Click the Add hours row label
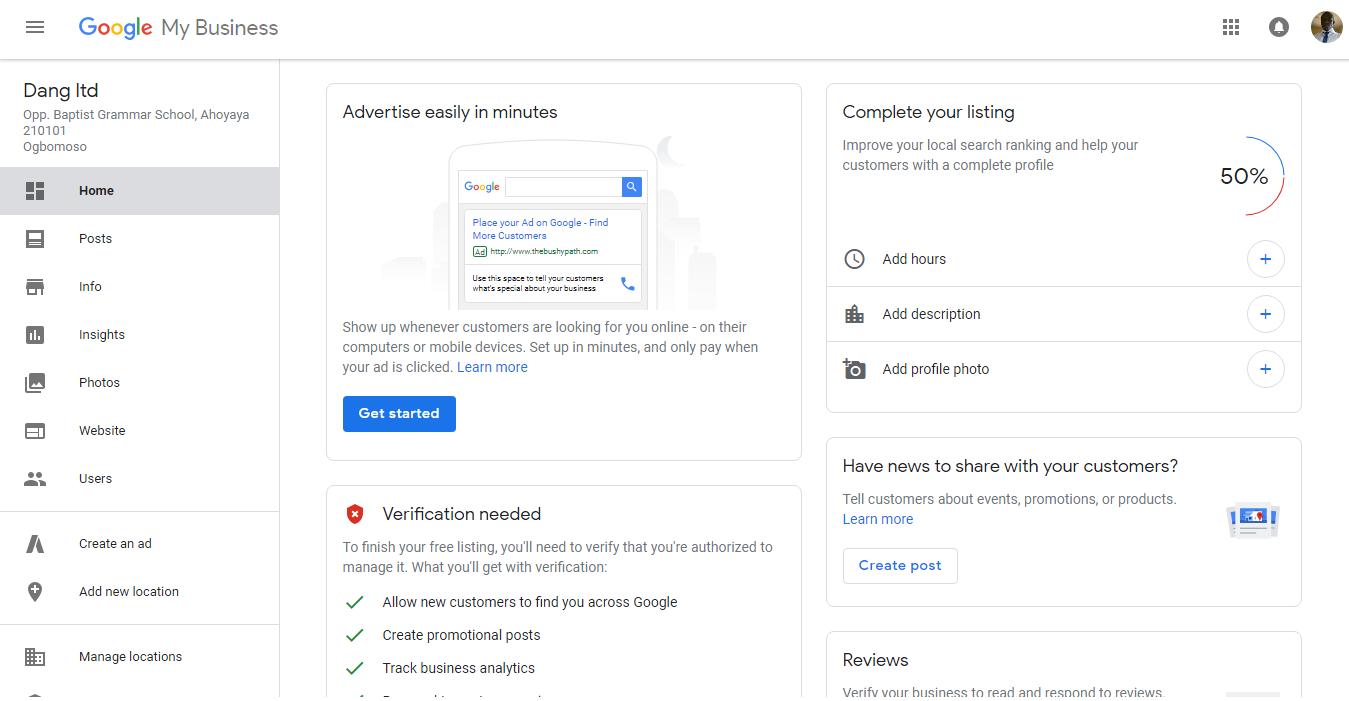This screenshot has width=1349, height=701. [x=914, y=259]
